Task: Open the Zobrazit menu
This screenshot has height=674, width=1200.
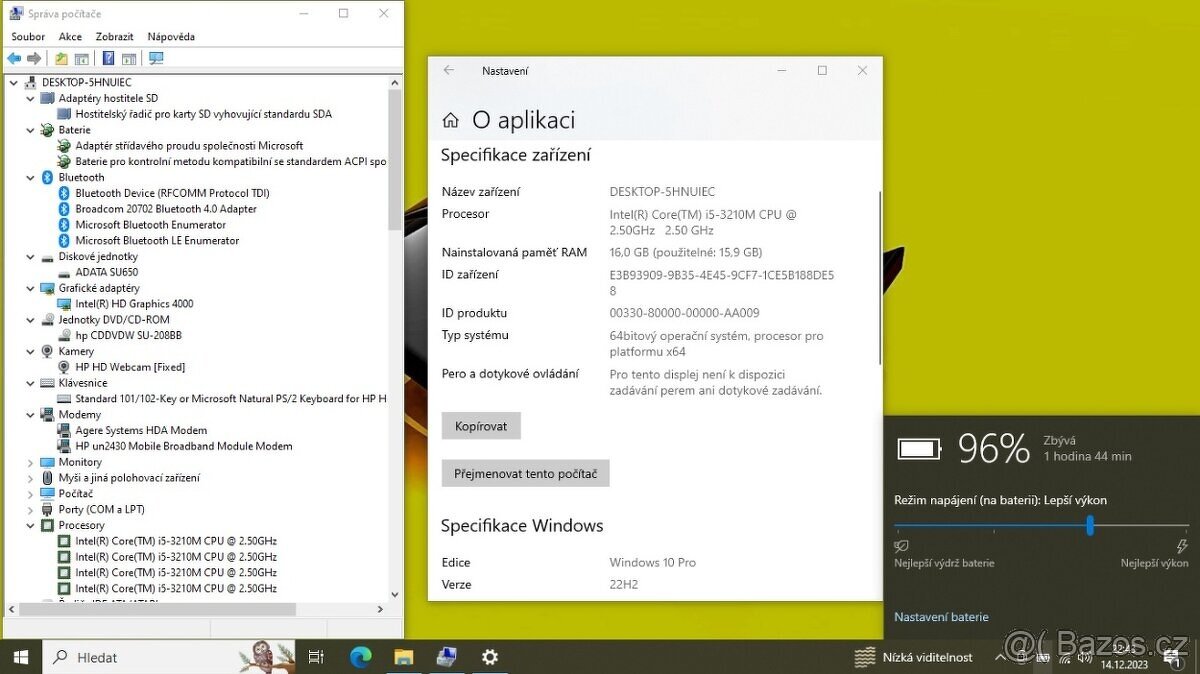Action: [x=114, y=36]
